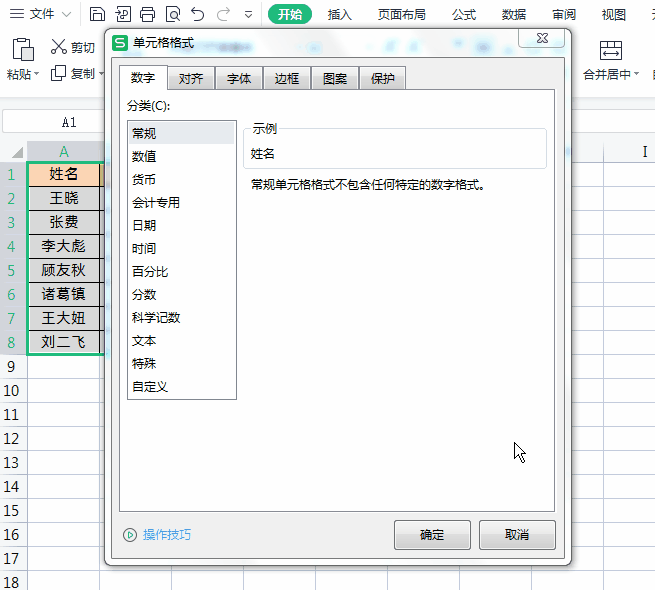This screenshot has height=590, width=655.
Task: Close the 单元格格式 dialog
Action: pos(542,38)
